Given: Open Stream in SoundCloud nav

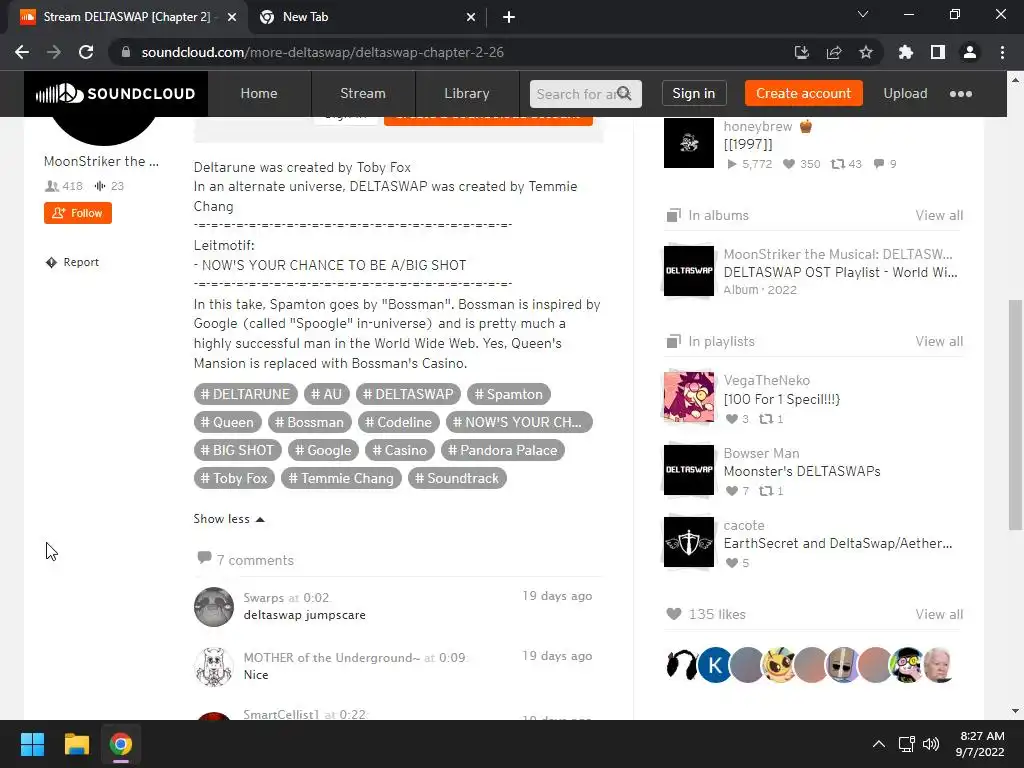Looking at the screenshot, I should [362, 93].
